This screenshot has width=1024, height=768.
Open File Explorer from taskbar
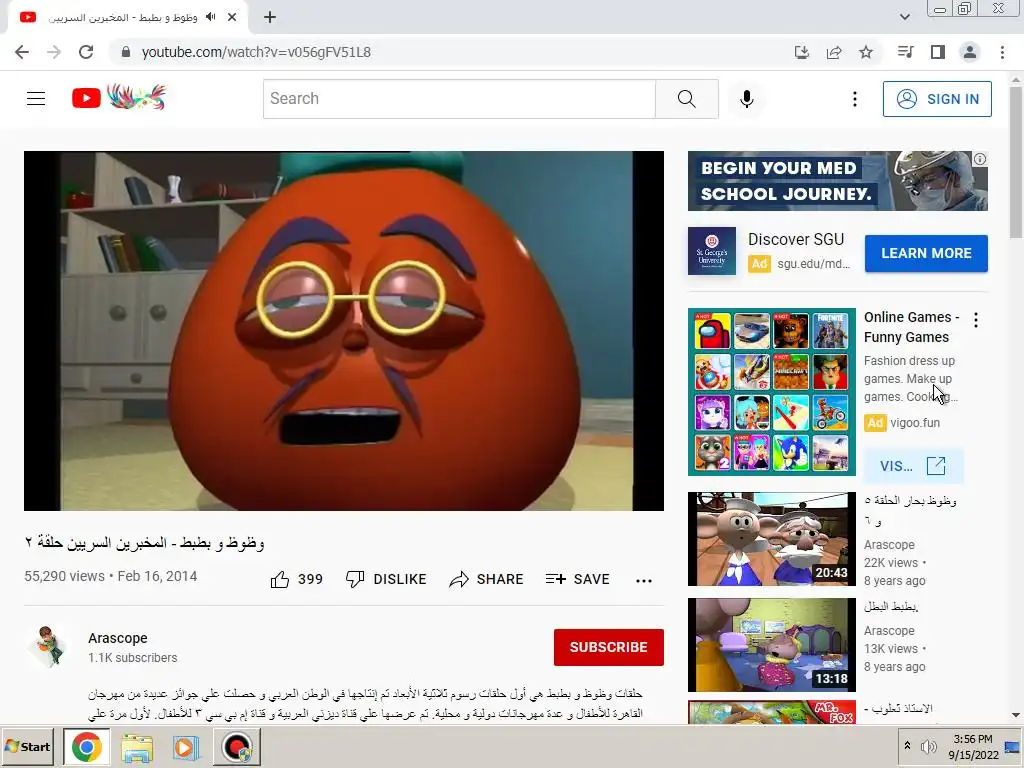(x=136, y=748)
